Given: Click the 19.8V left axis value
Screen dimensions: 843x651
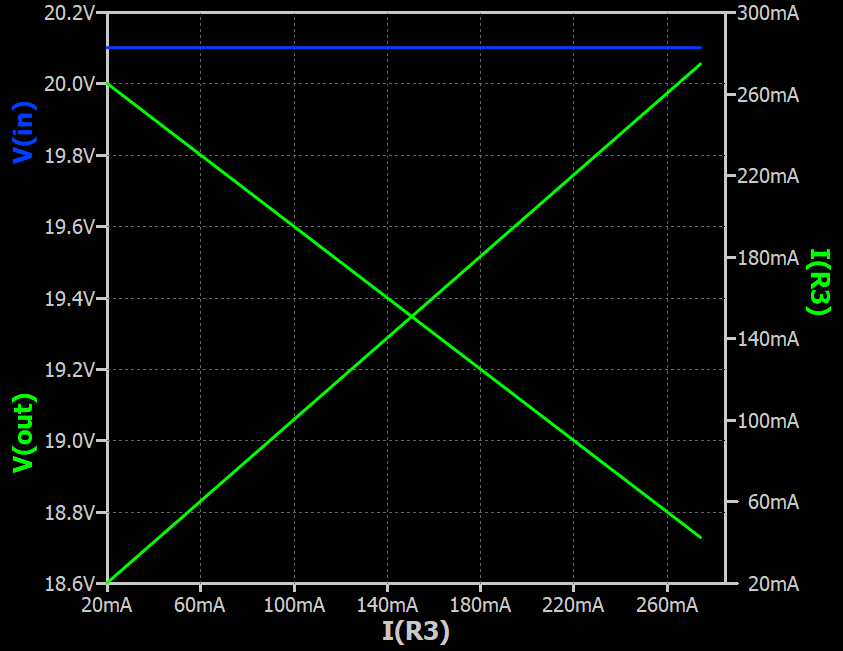Looking at the screenshot, I should point(69,156).
